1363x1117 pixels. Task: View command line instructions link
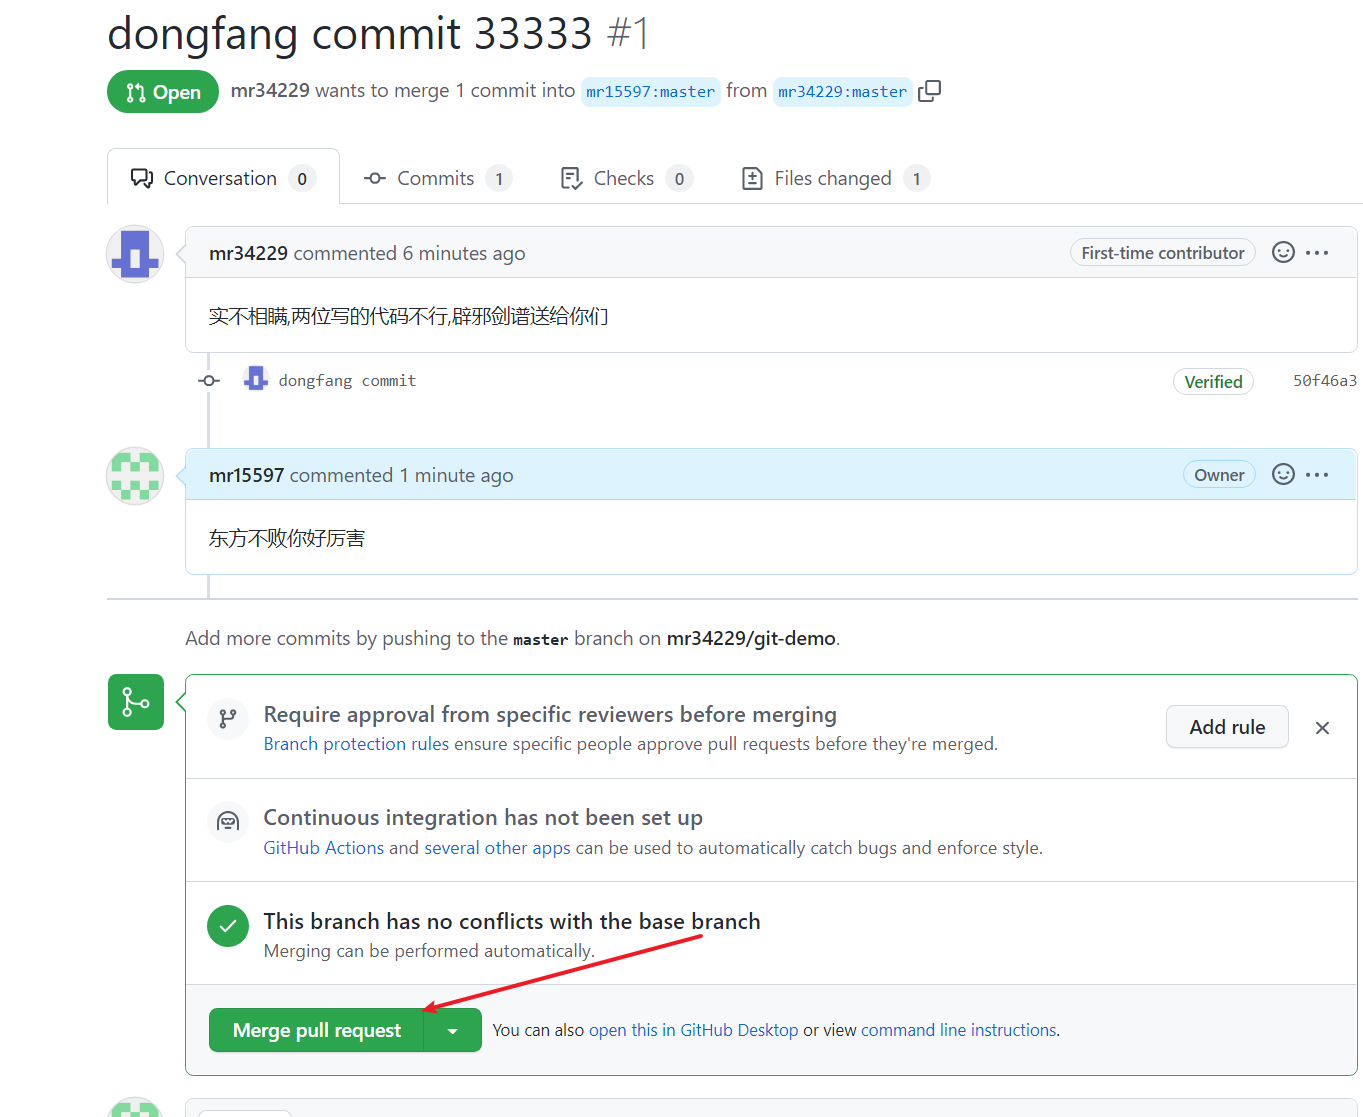point(959,1030)
